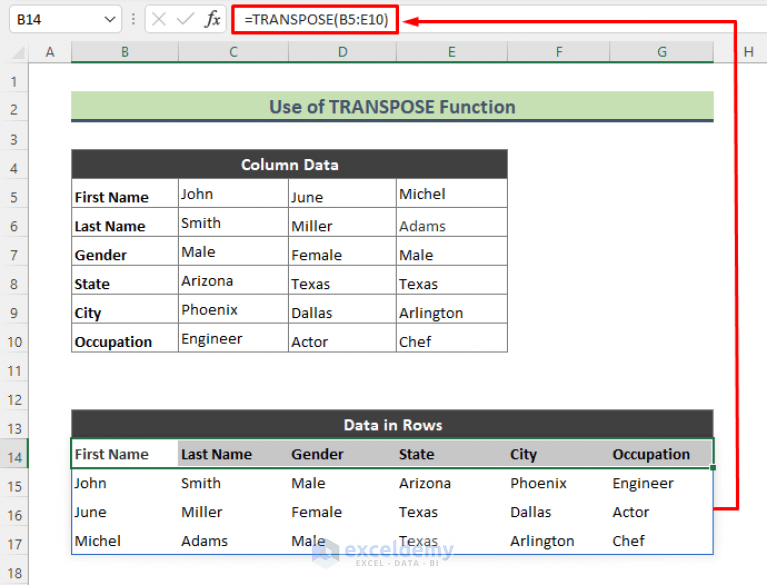Select cell 'City' in row 9

pos(125,309)
